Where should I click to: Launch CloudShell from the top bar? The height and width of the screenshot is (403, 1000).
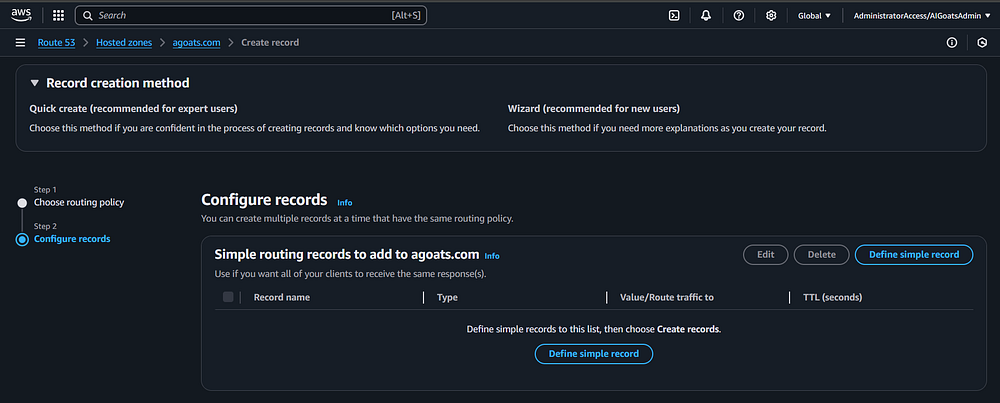click(675, 16)
